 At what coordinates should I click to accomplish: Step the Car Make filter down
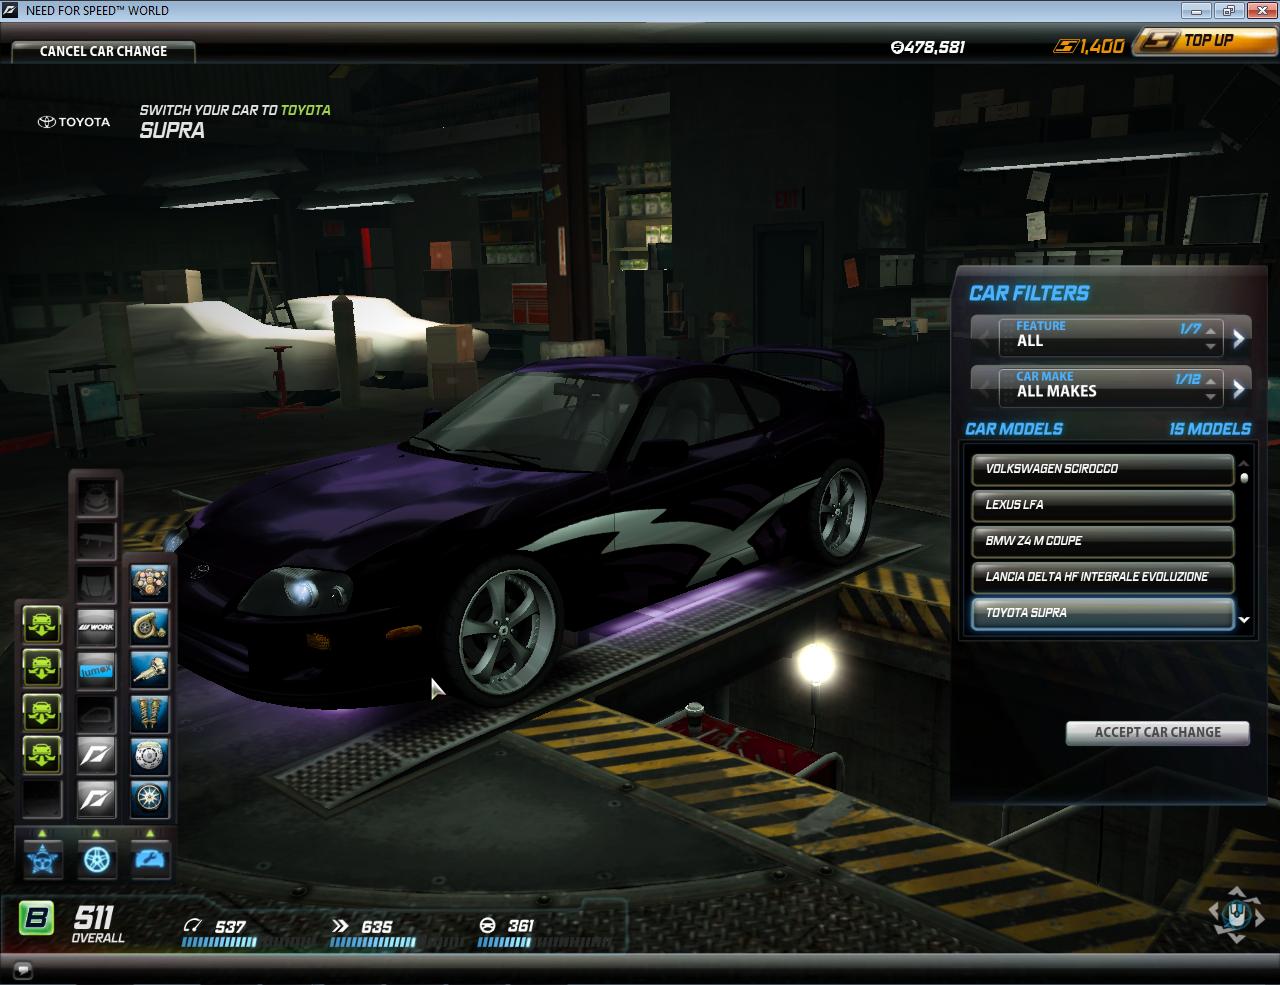tap(1211, 396)
